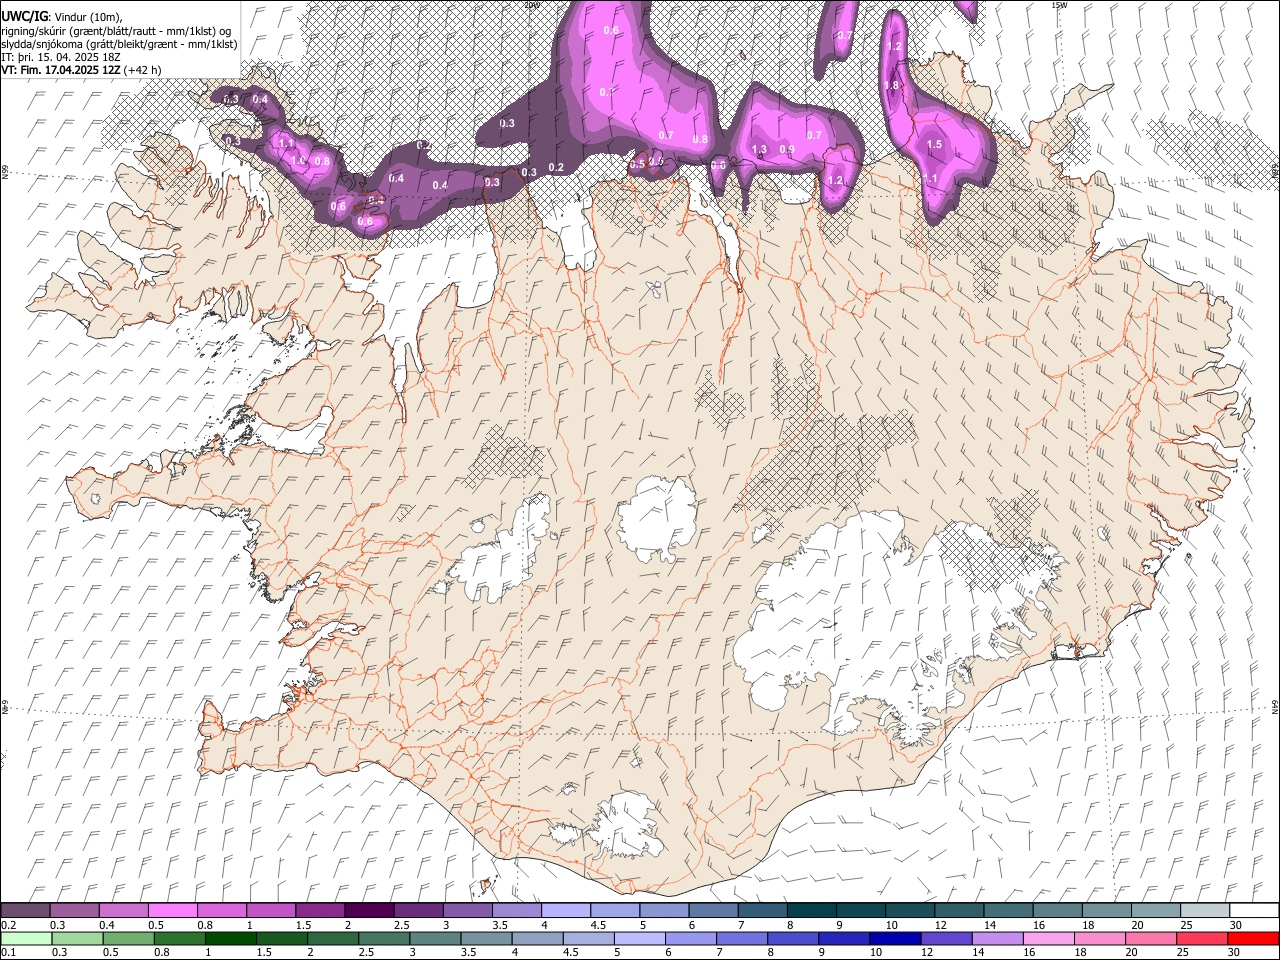1280x960 pixels.
Task: Select the grey-teal 20 swatch, upper legend
Action: [1155, 910]
